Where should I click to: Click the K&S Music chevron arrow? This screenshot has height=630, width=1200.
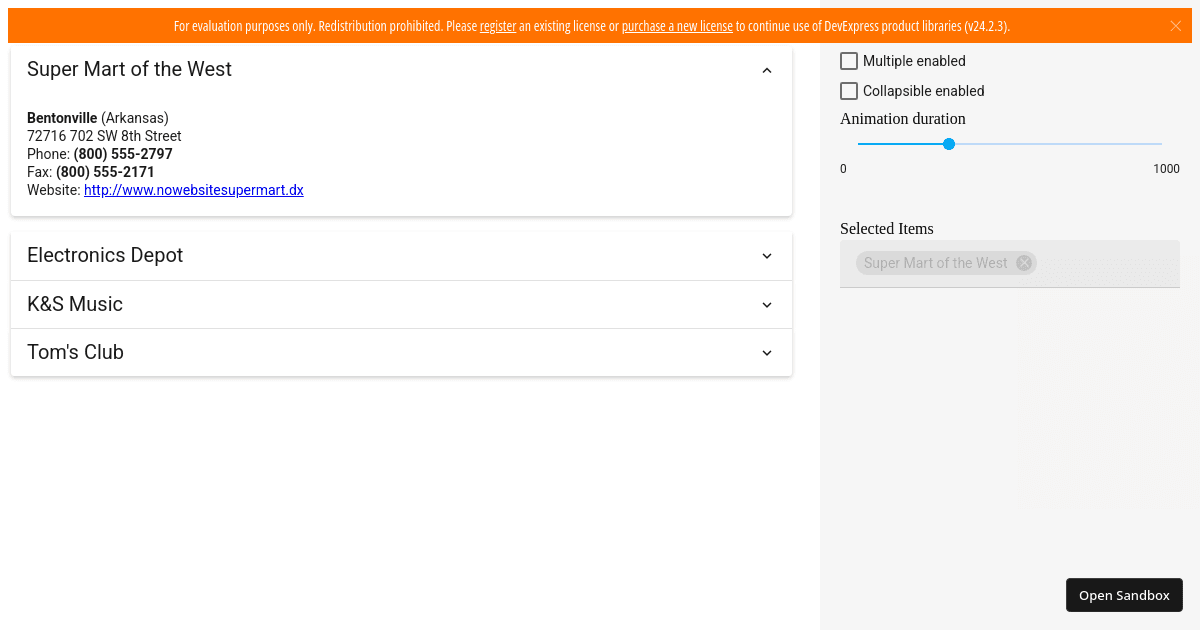tap(767, 305)
